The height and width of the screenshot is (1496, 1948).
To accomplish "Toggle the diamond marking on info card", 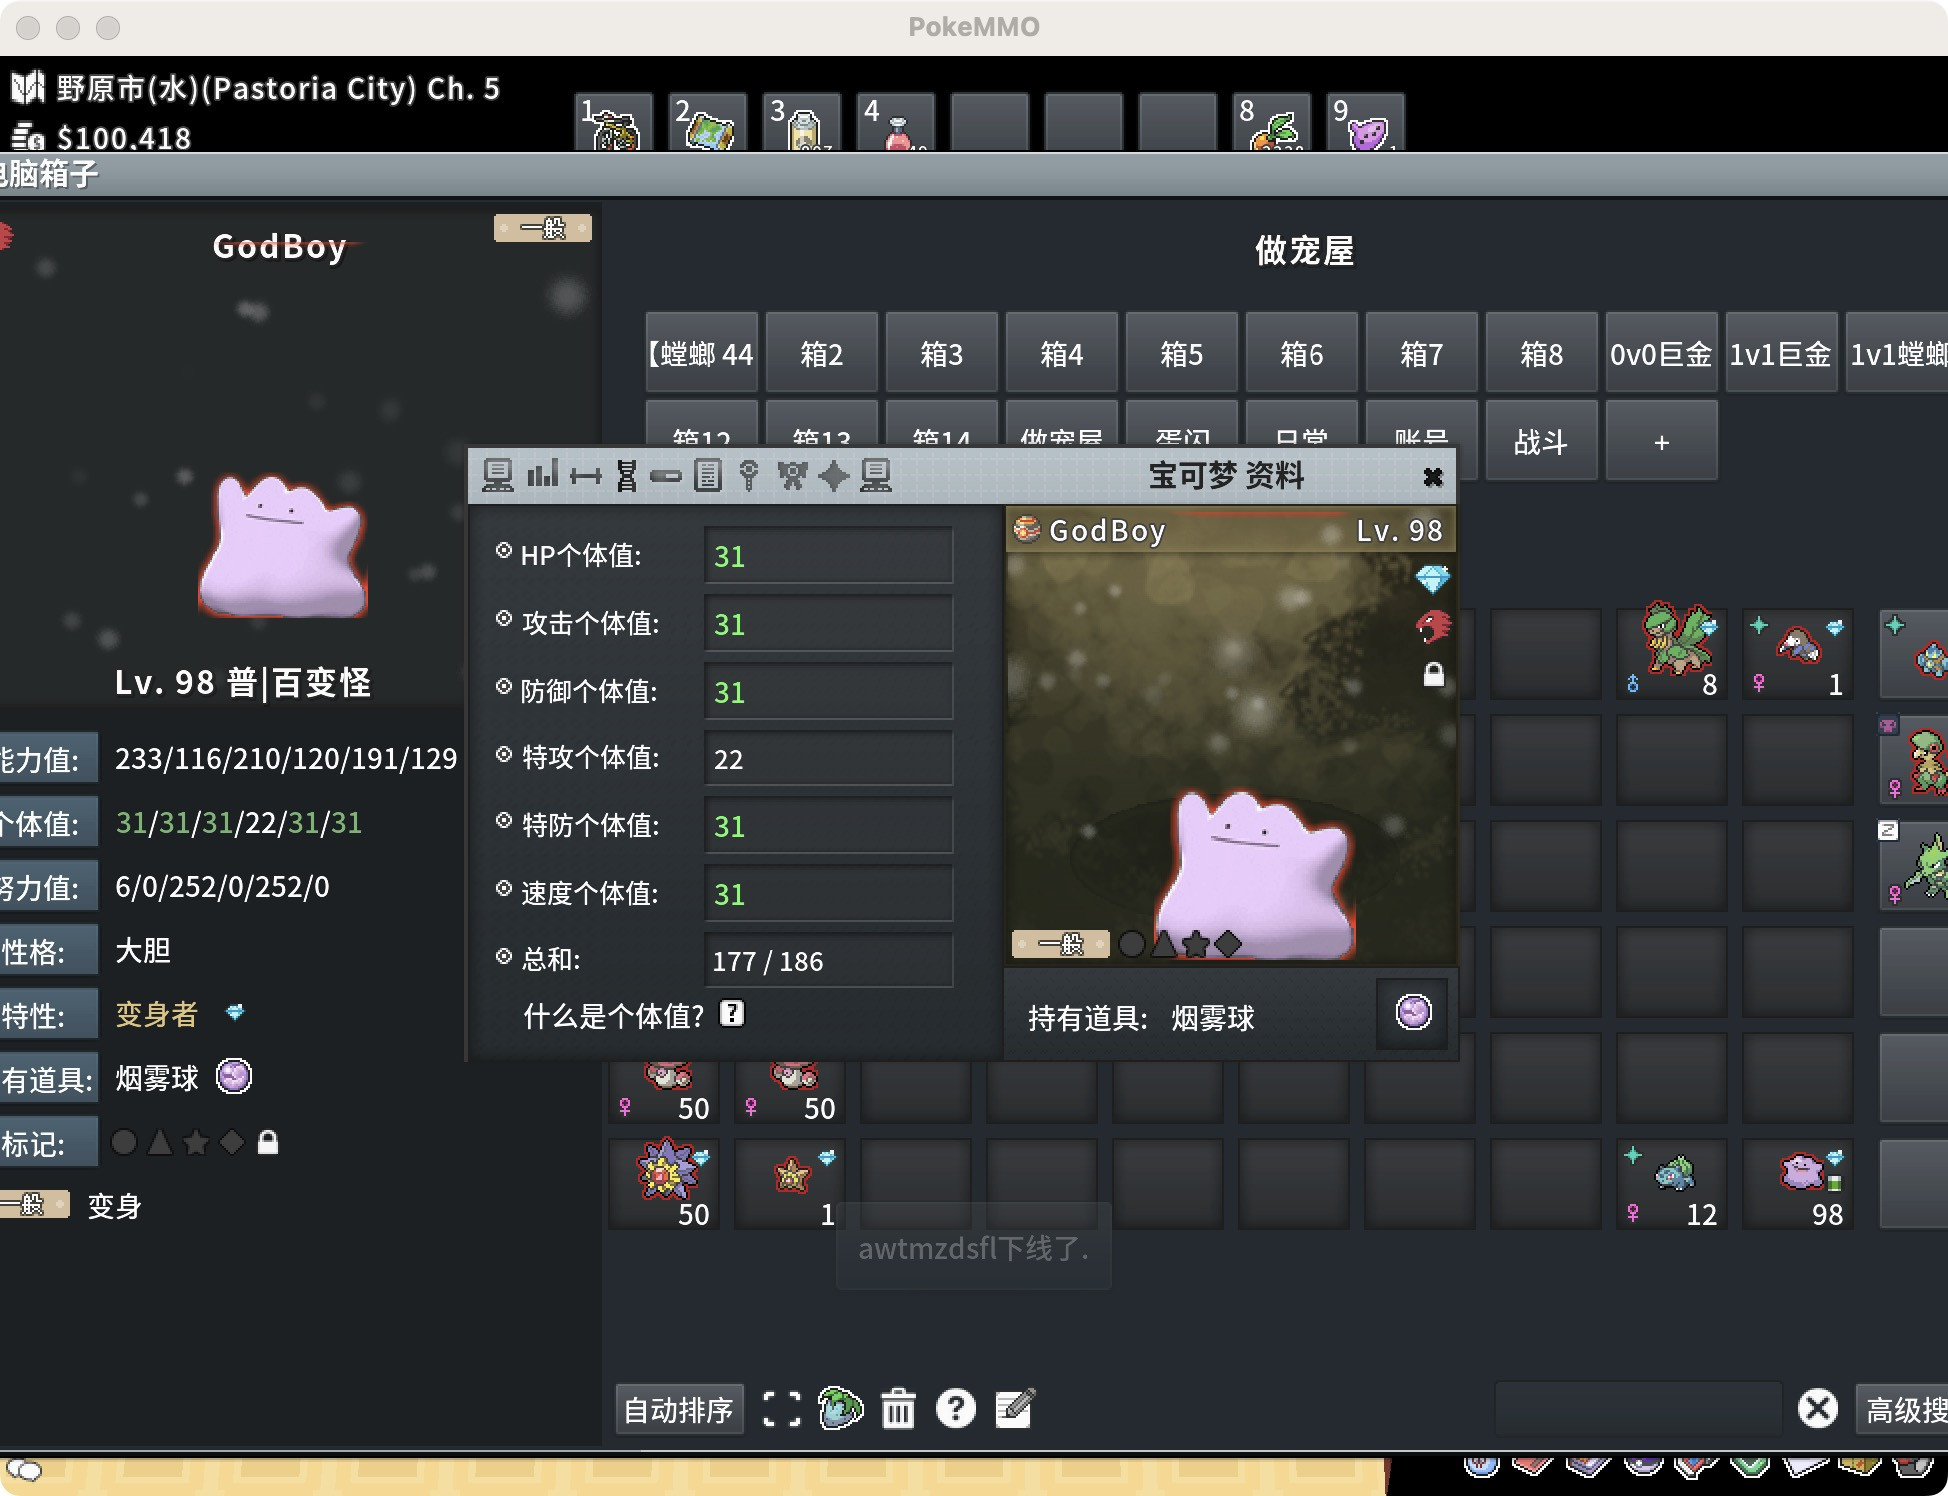I will 1228,944.
